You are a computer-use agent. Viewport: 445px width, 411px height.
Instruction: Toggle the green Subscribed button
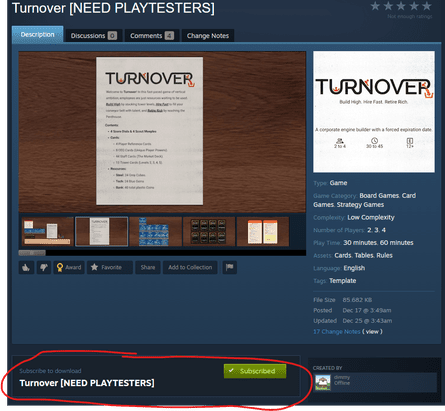[x=255, y=371]
